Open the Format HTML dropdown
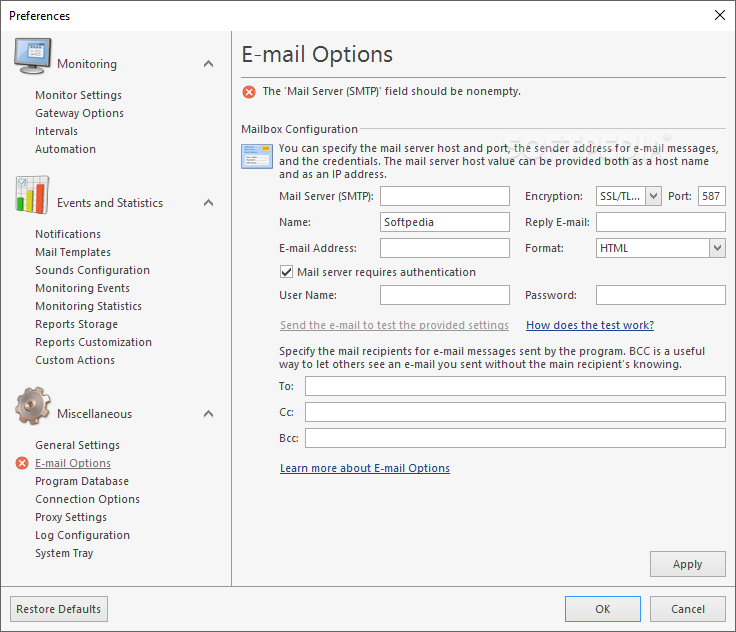736x632 pixels. (x=717, y=248)
